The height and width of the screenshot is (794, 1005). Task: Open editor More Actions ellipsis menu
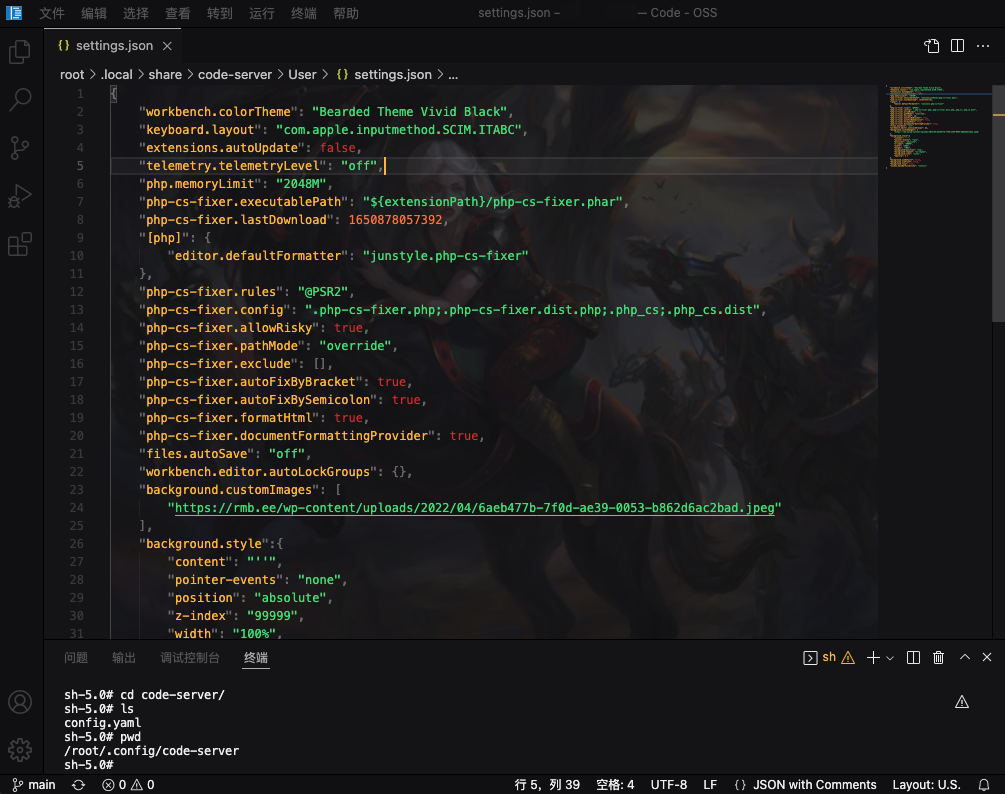click(x=984, y=46)
